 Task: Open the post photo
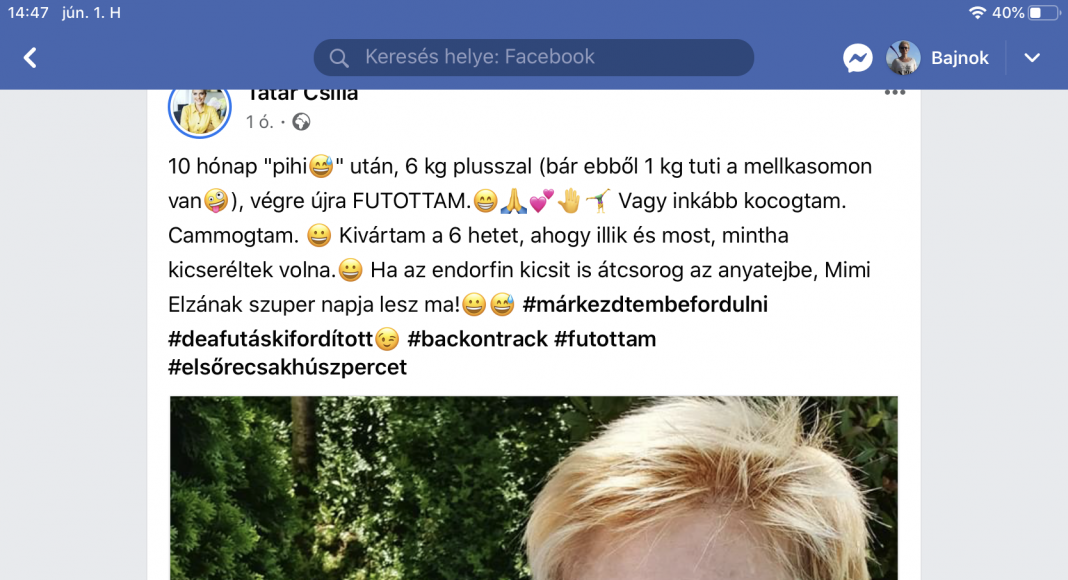(533, 488)
